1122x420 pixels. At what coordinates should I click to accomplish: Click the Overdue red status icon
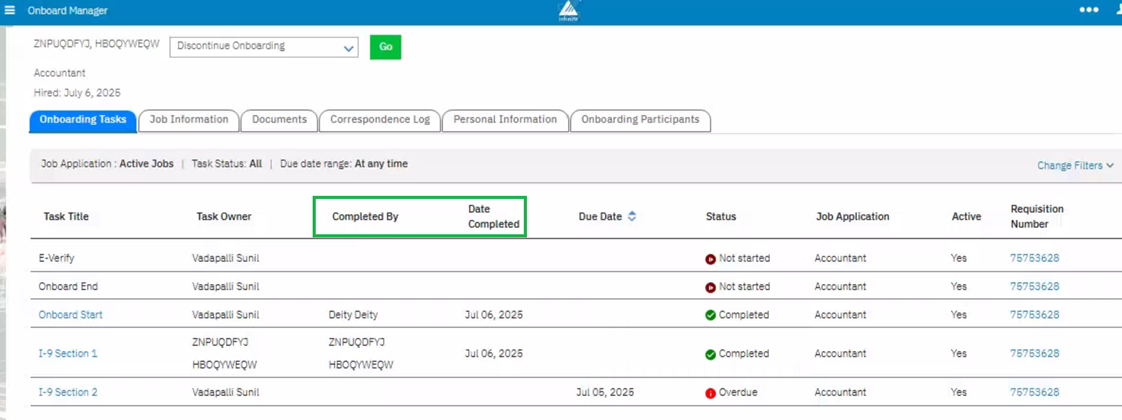click(710, 393)
